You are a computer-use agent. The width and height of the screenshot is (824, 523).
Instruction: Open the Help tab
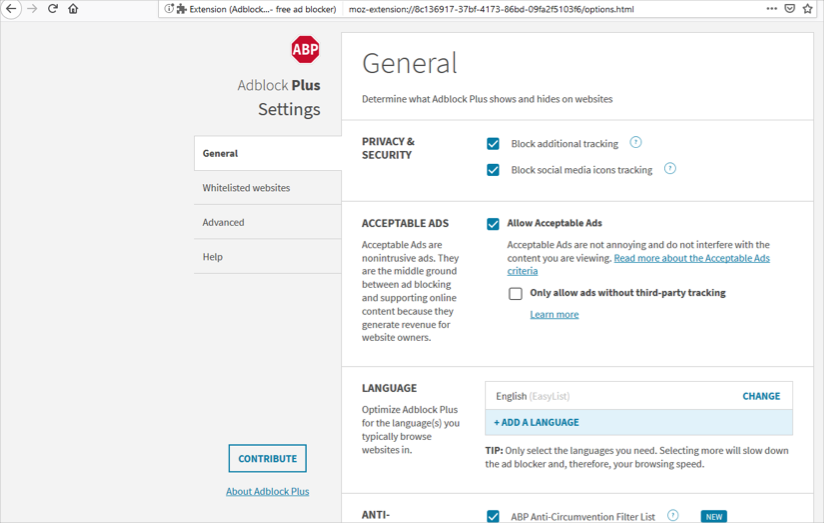click(x=212, y=257)
